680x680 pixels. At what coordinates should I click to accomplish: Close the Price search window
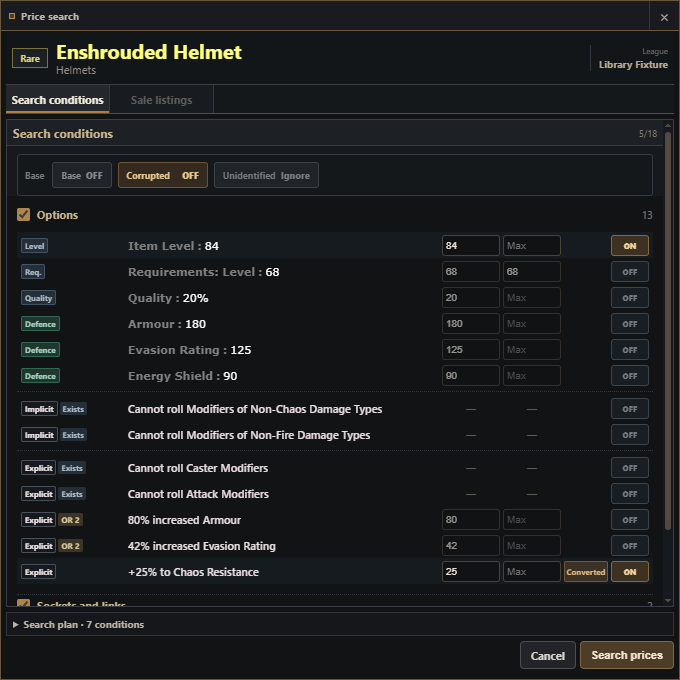664,17
